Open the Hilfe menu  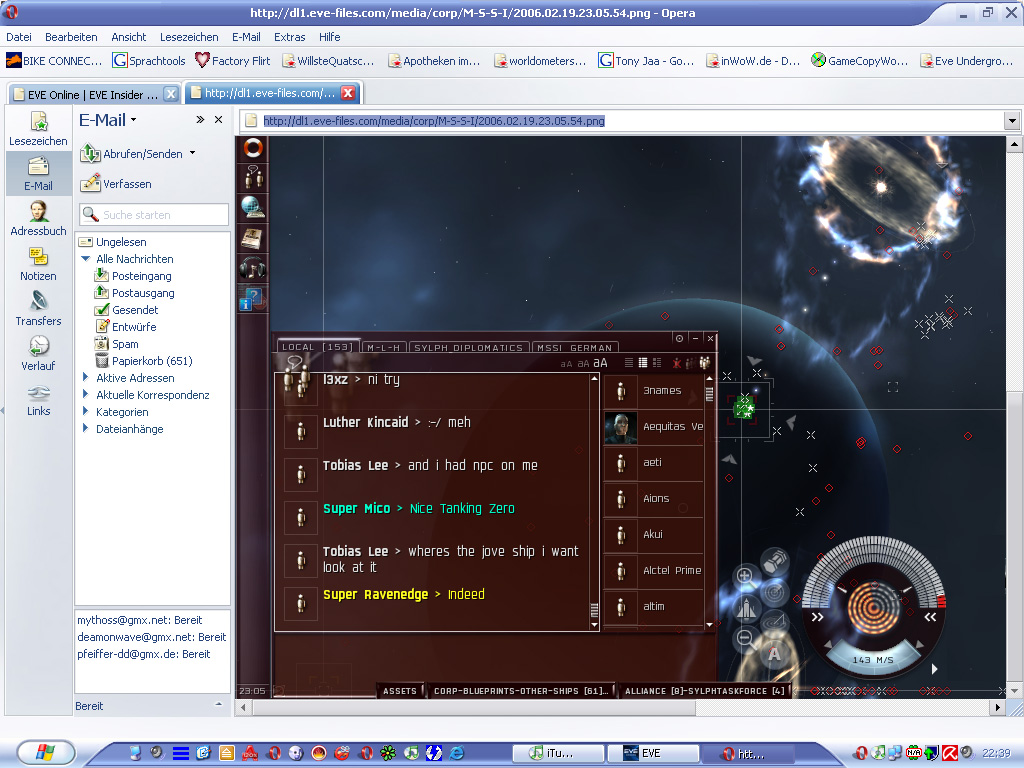click(x=329, y=37)
